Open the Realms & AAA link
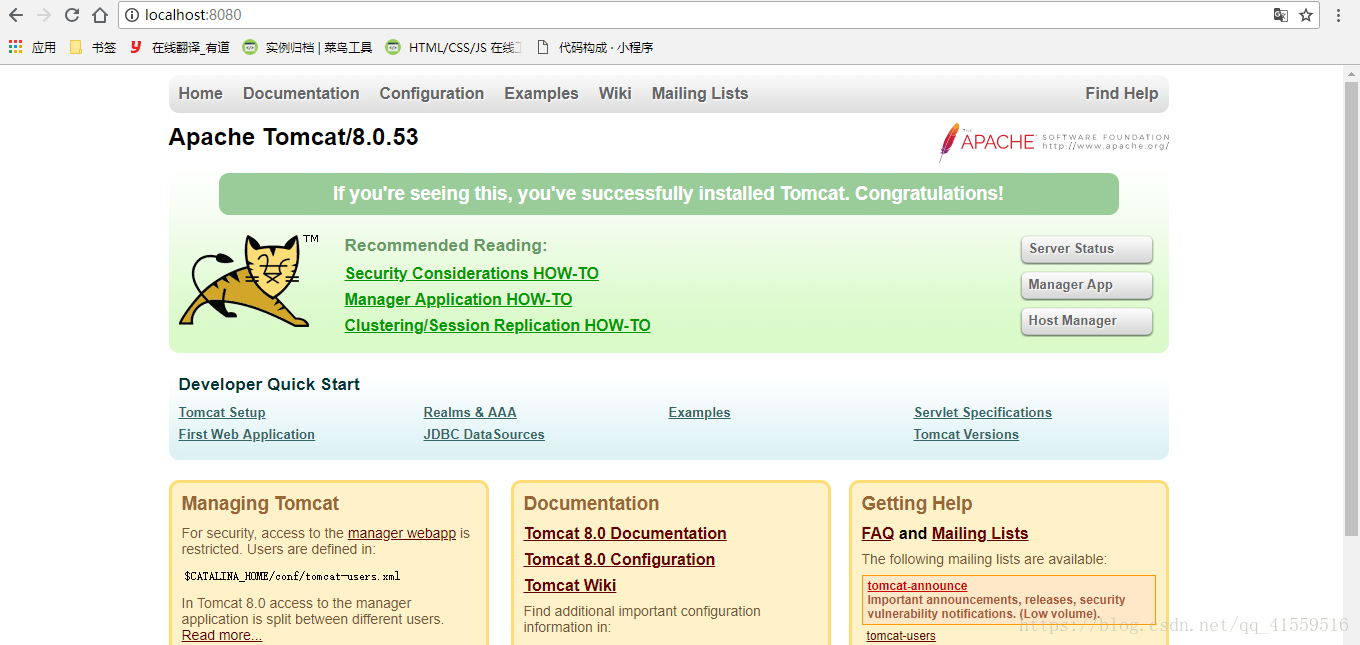This screenshot has height=645, width=1360. tap(470, 413)
